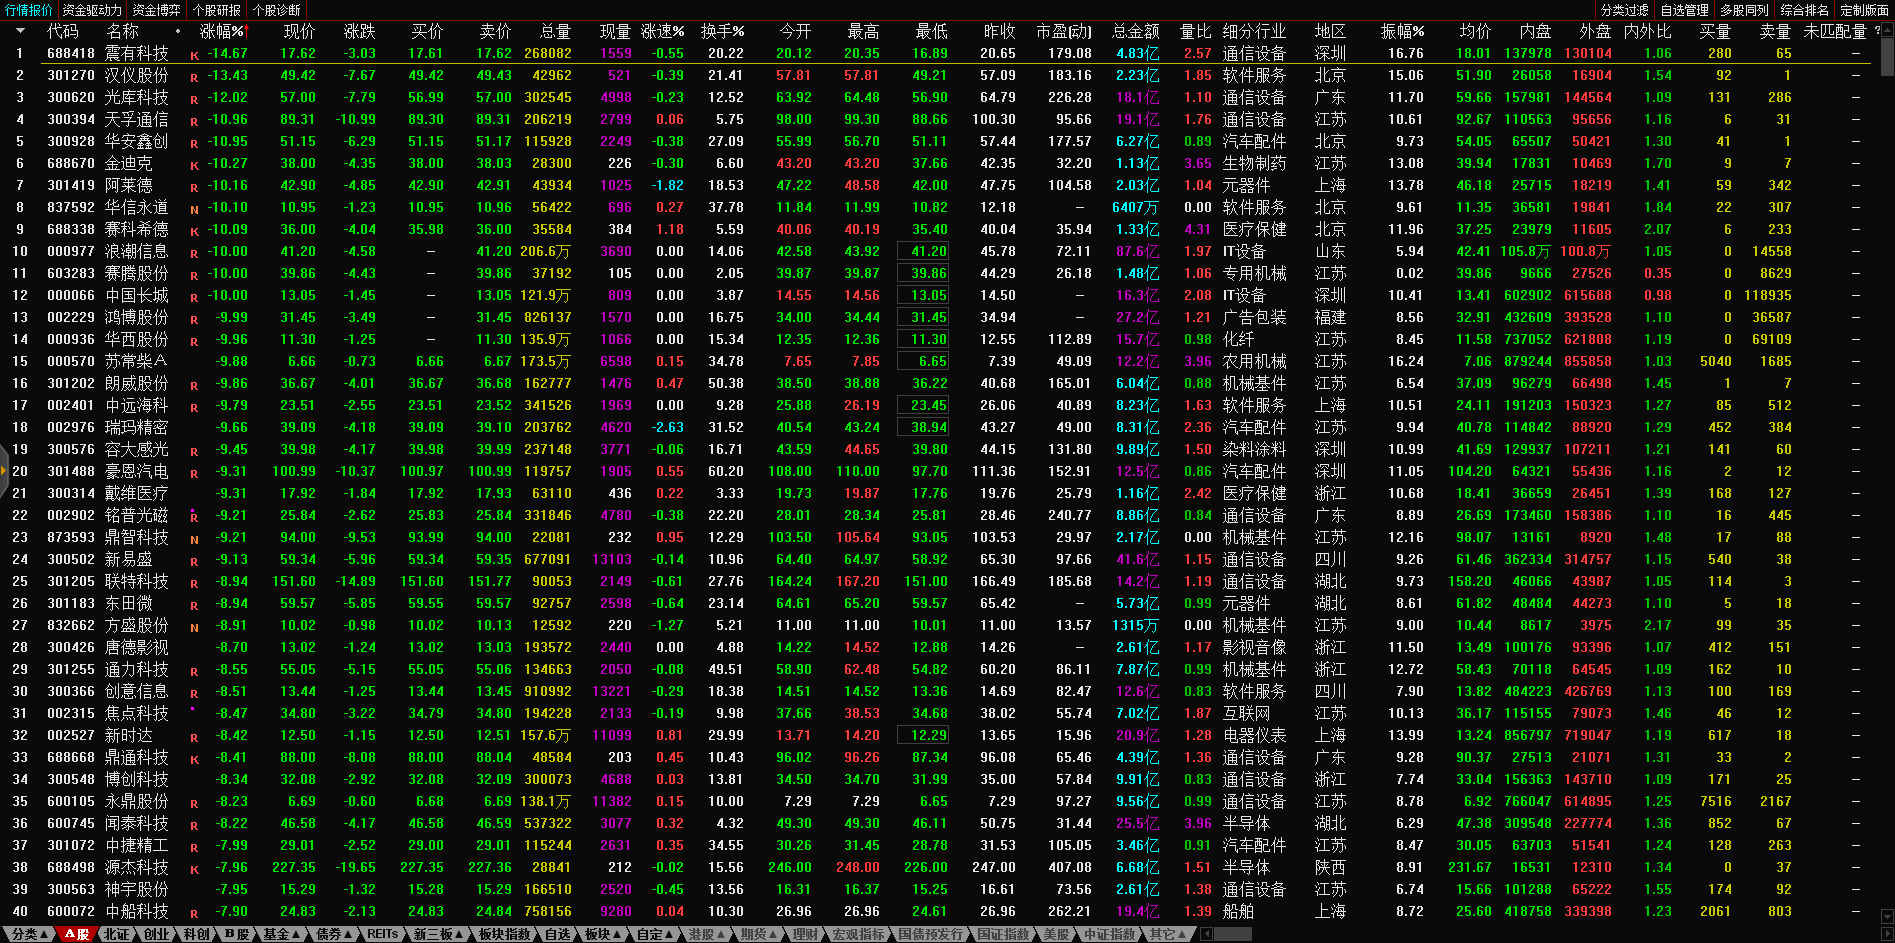Open the header dropdown triangle beside 代码 column
This screenshot has height=943, width=1895.
(x=19, y=31)
